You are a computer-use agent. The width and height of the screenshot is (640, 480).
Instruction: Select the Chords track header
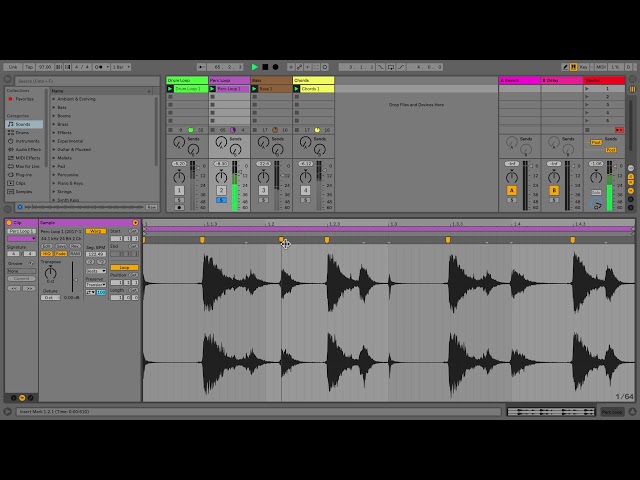pyautogui.click(x=313, y=80)
